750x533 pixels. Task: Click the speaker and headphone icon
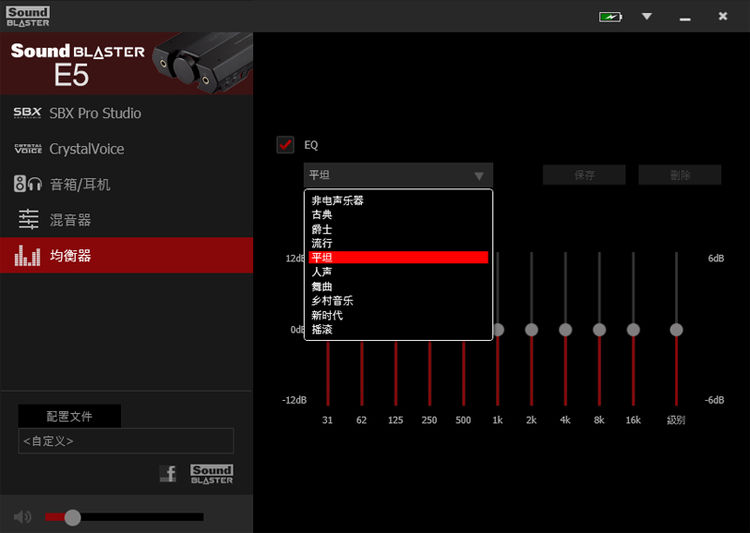click(x=28, y=184)
